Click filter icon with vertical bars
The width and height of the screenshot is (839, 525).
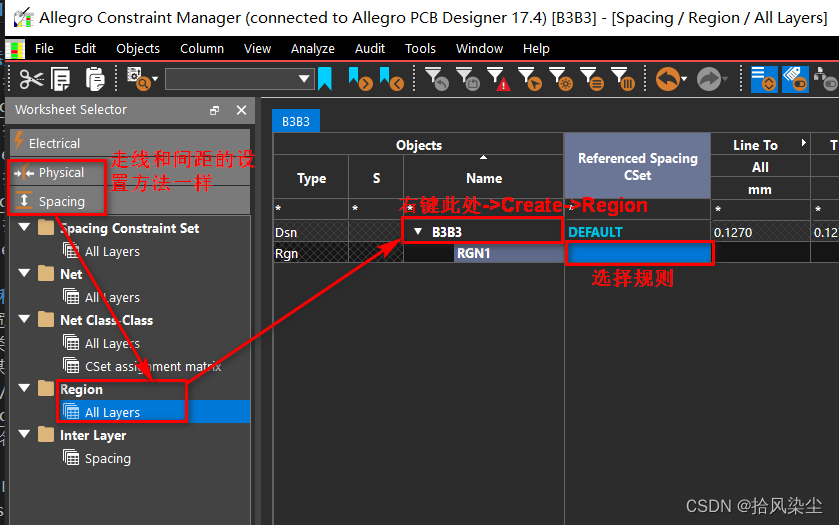tap(623, 79)
